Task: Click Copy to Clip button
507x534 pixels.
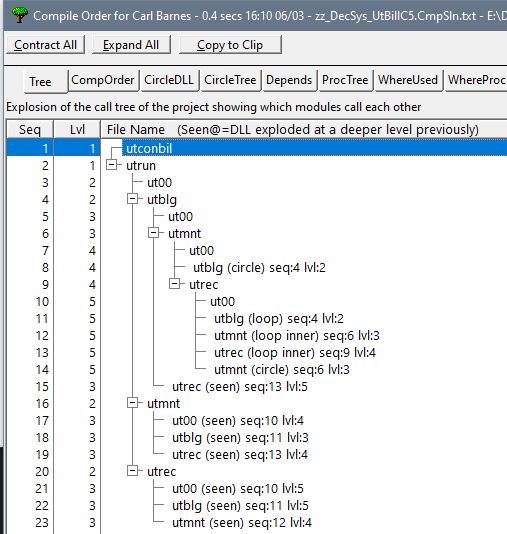Action: pyautogui.click(x=230, y=45)
